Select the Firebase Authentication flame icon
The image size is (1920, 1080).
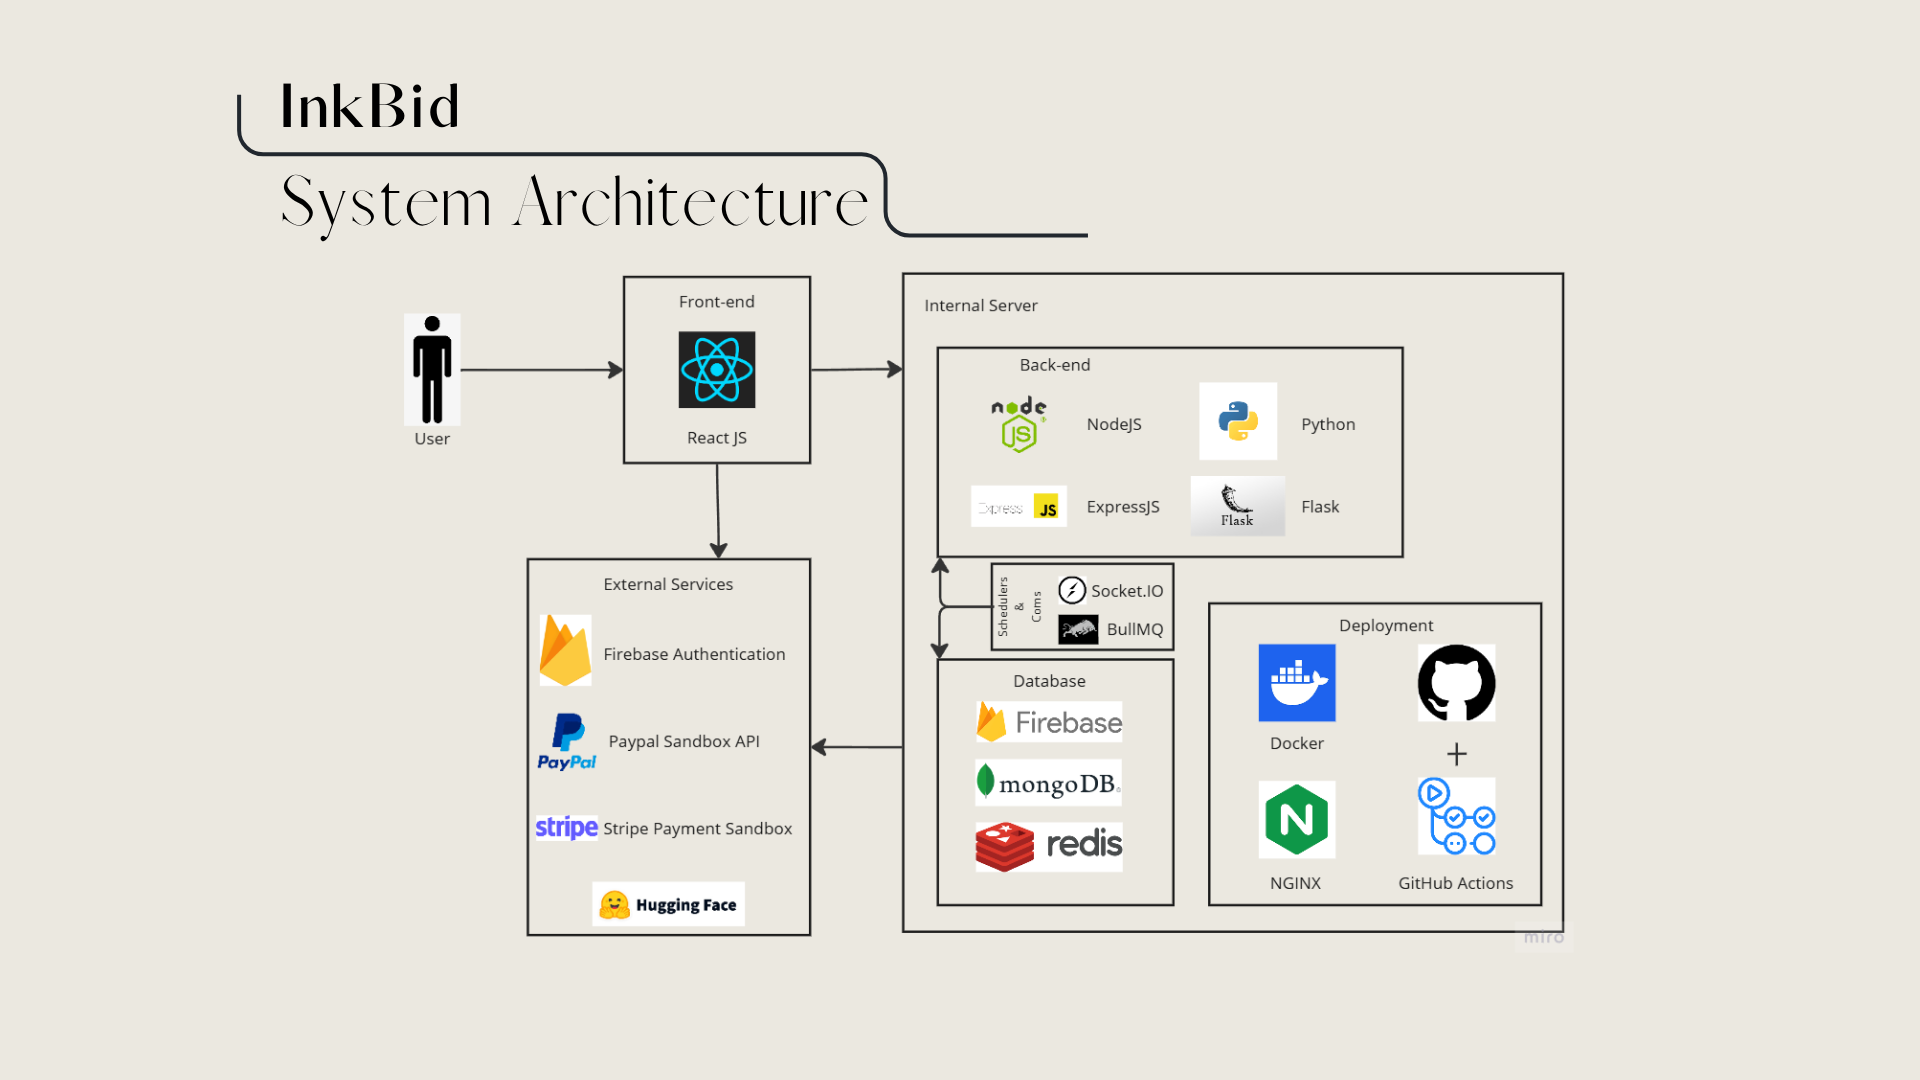tap(565, 651)
